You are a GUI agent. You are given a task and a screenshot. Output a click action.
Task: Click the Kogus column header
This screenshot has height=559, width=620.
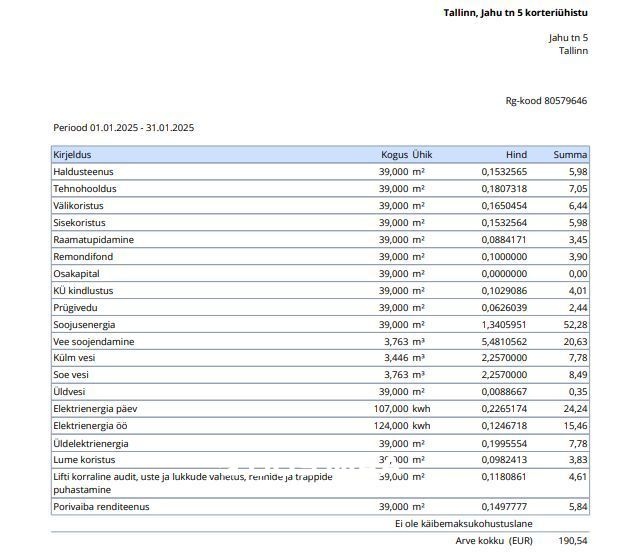(394, 155)
